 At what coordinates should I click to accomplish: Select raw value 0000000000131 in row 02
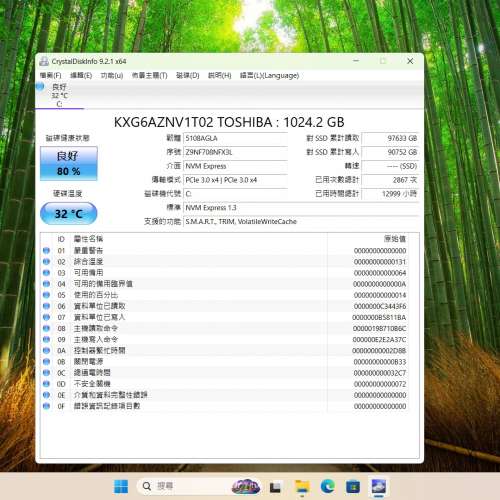380,262
